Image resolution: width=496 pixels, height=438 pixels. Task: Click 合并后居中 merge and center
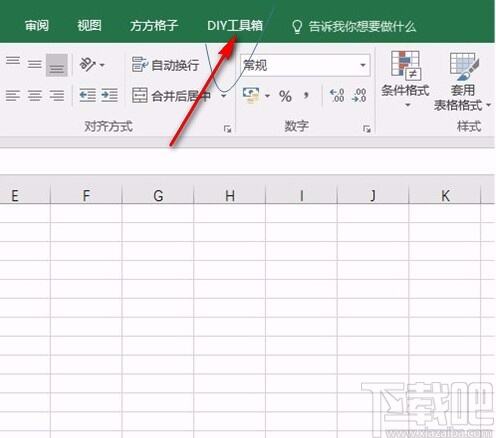[x=172, y=96]
